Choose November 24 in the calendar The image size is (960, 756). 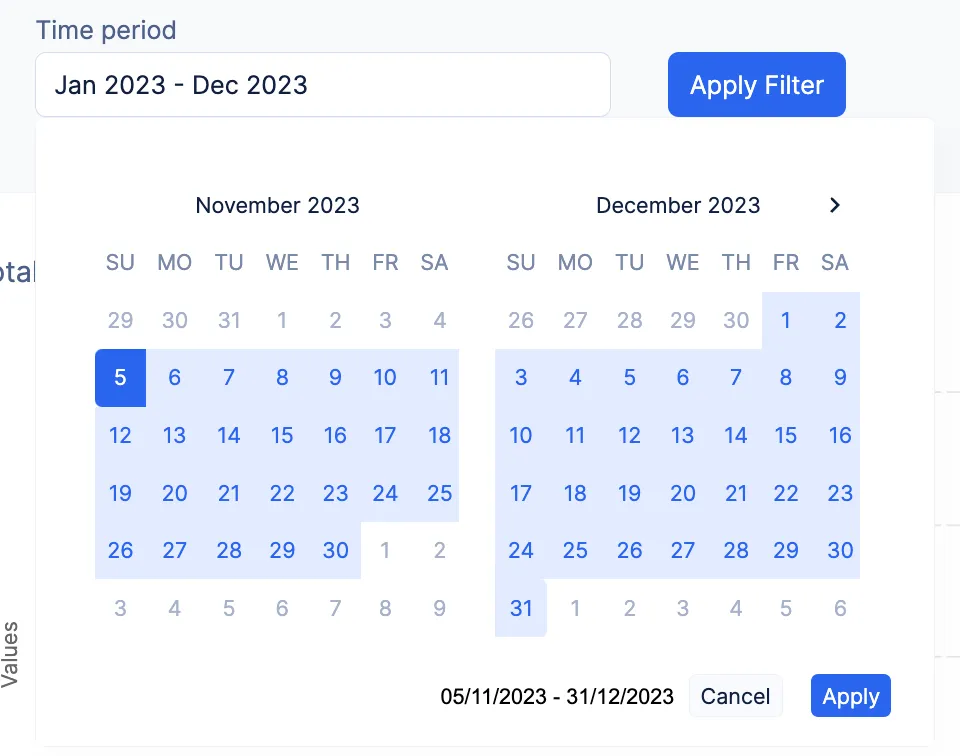tap(385, 493)
